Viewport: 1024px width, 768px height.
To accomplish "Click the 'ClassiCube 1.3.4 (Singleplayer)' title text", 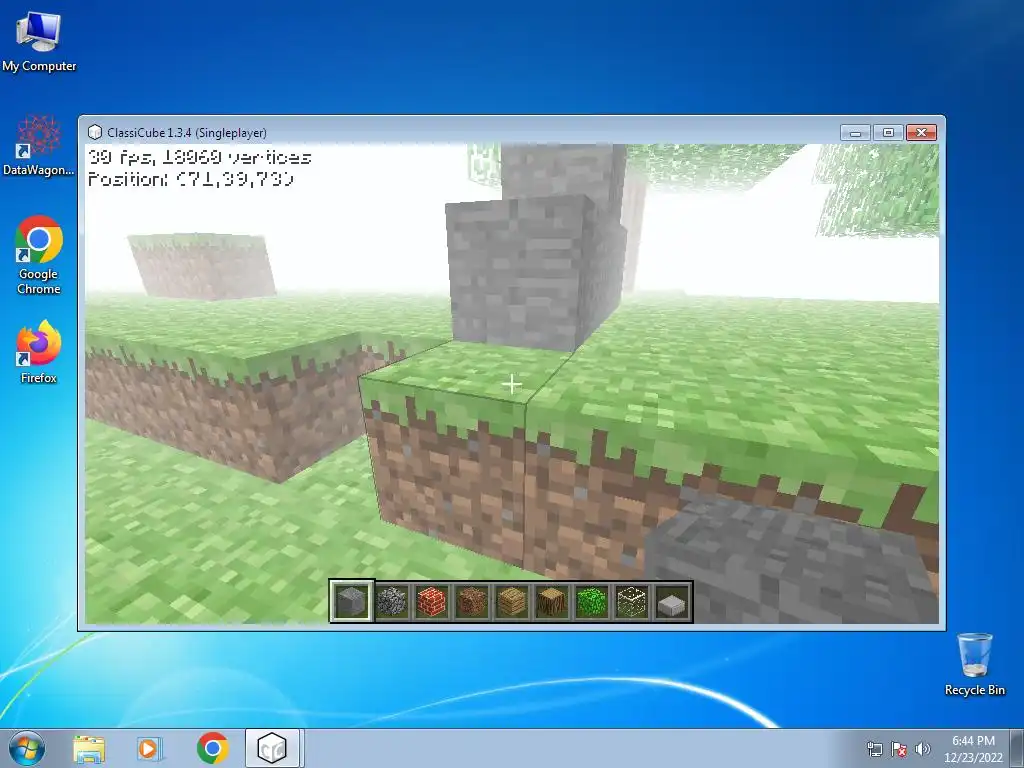I will pyautogui.click(x=187, y=133).
